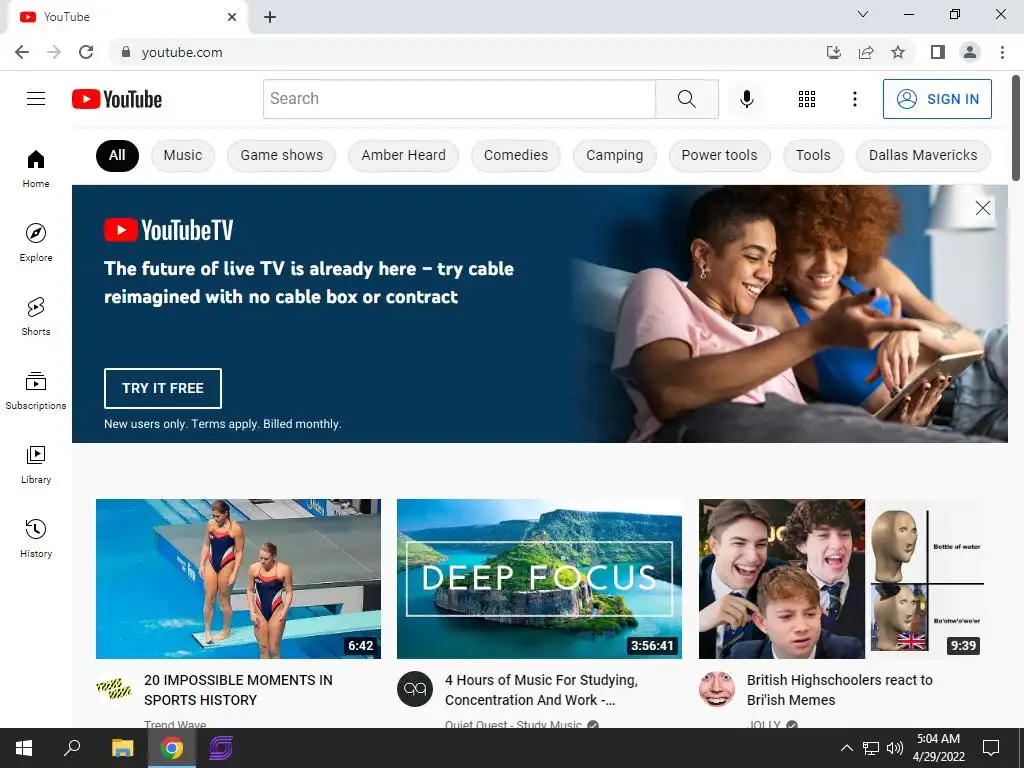Select the Comedies chip

(x=516, y=155)
